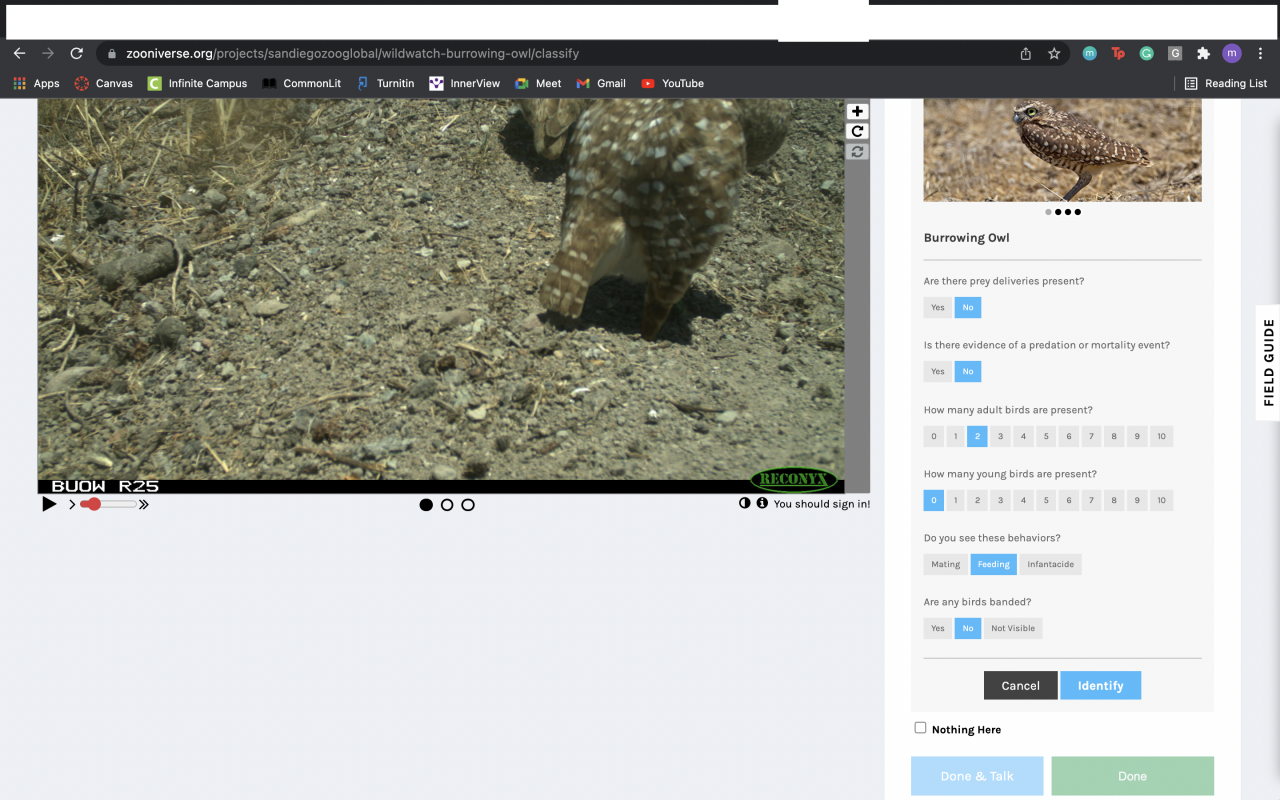
Task: Open the Chrome Extensions puzzle icon
Action: [x=1203, y=54]
